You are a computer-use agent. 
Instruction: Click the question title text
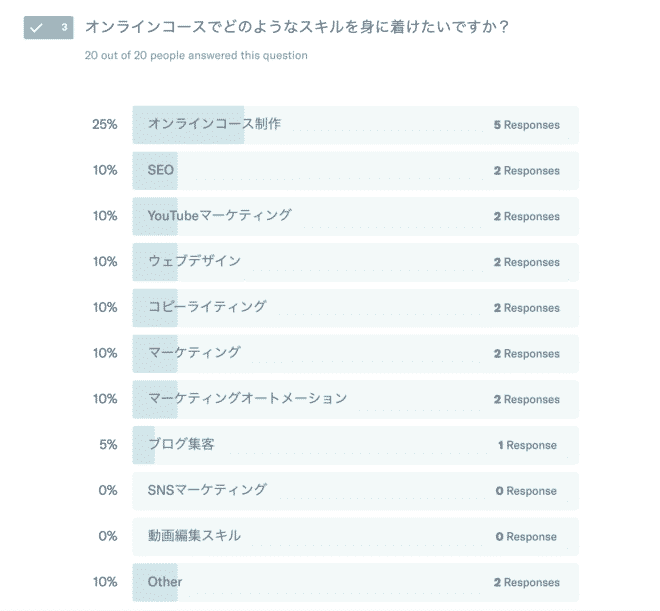pyautogui.click(x=297, y=27)
